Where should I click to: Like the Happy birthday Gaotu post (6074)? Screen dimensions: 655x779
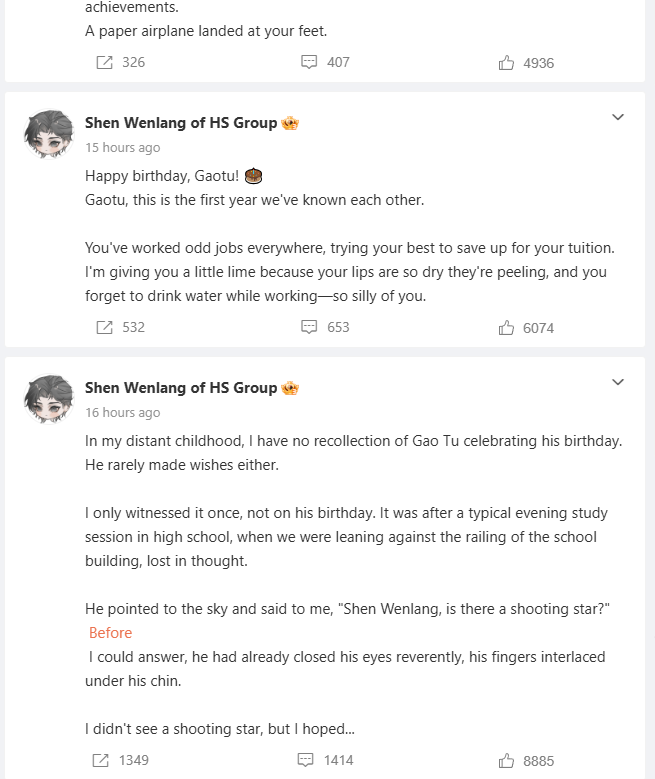pyautogui.click(x=526, y=328)
